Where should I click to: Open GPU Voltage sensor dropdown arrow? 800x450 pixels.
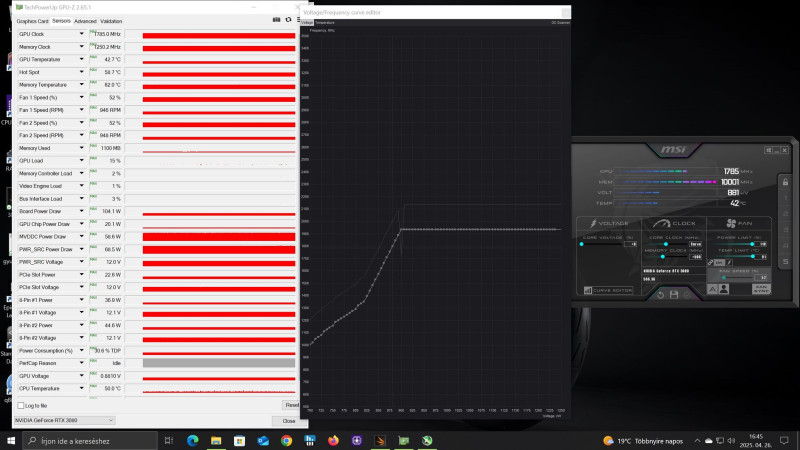click(81, 376)
